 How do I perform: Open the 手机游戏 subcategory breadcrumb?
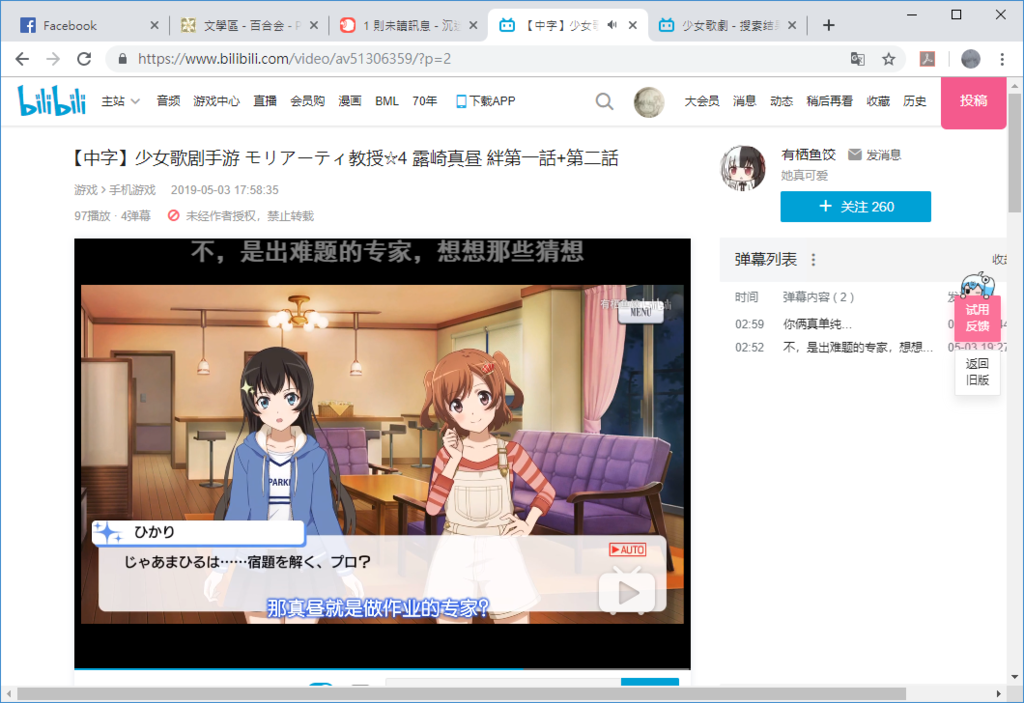pyautogui.click(x=132, y=190)
